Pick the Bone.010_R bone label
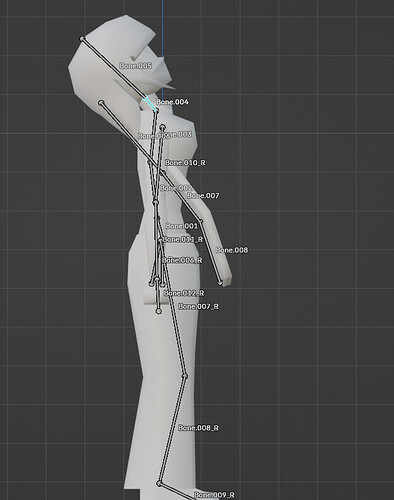This screenshot has width=394, height=500. coord(185,163)
